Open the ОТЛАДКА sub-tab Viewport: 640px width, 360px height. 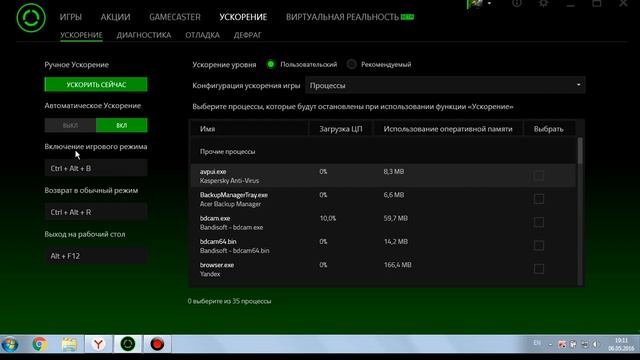coord(202,35)
